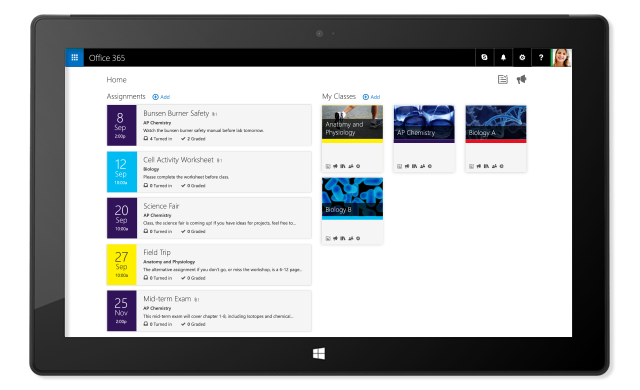The image size is (640, 390).
Task: Open the megaphone icon on Biology A card
Action: (x=479, y=166)
